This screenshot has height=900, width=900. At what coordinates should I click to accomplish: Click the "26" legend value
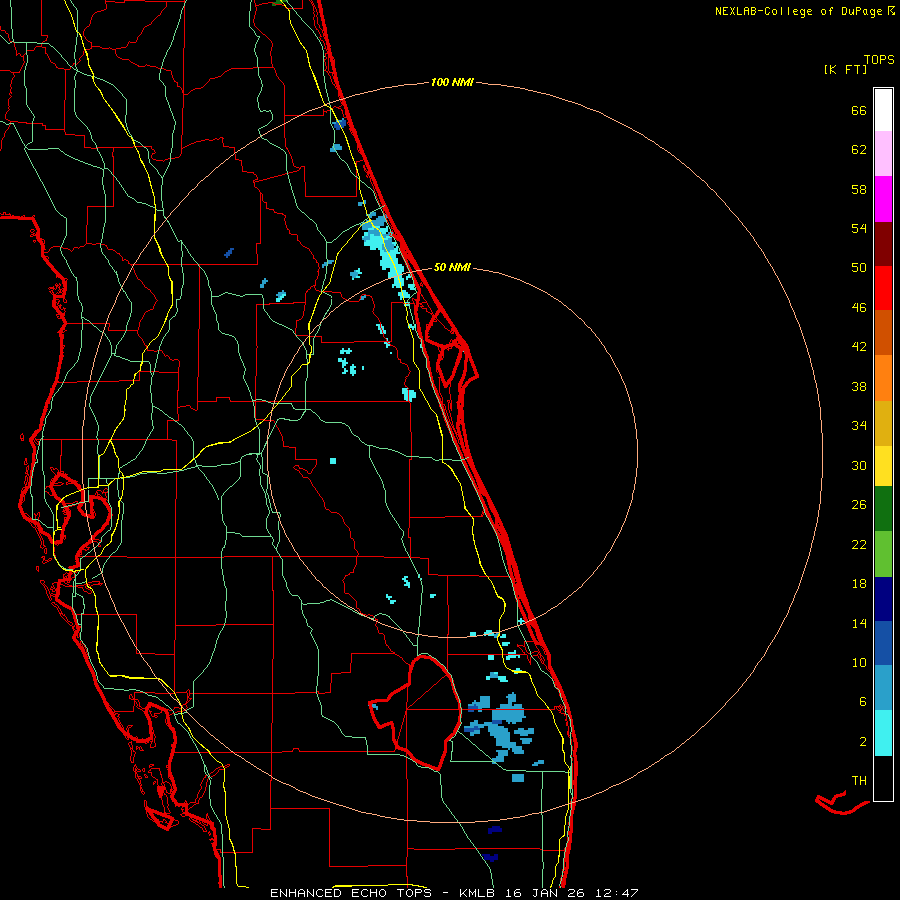(x=859, y=505)
